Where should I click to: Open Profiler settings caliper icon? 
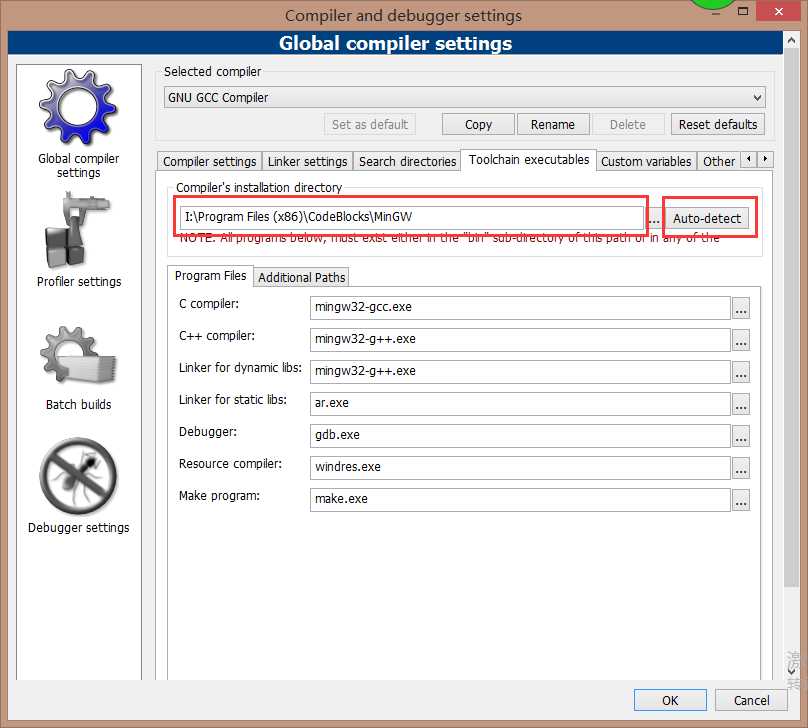(78, 230)
